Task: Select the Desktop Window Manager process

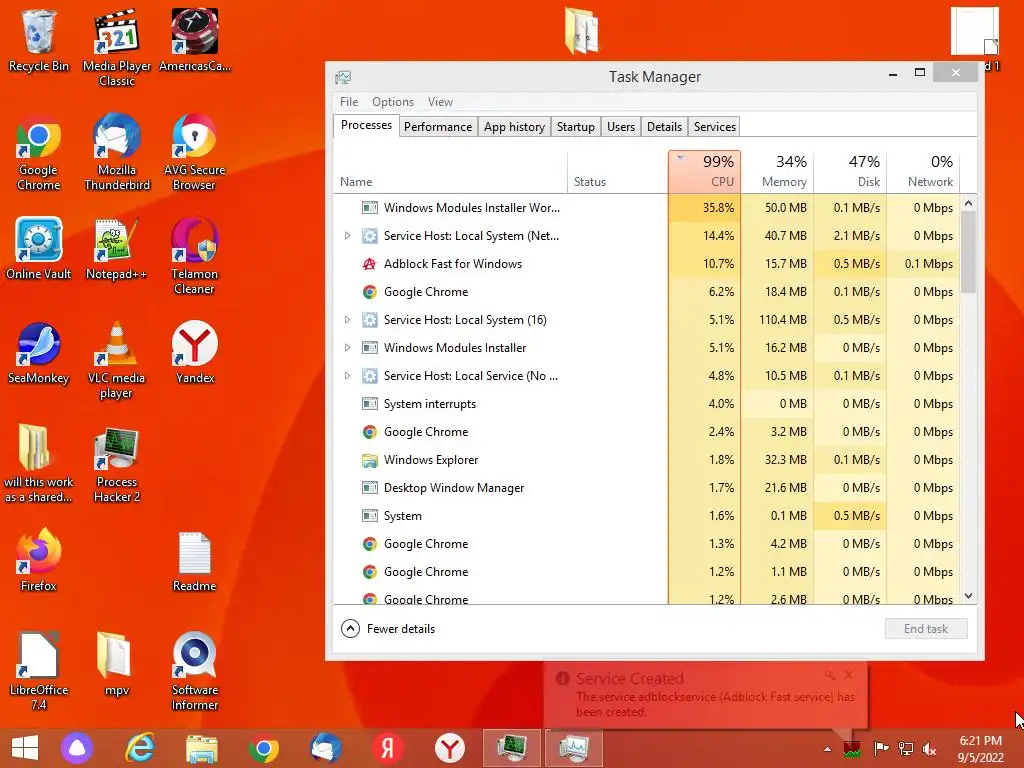Action: (647, 488)
